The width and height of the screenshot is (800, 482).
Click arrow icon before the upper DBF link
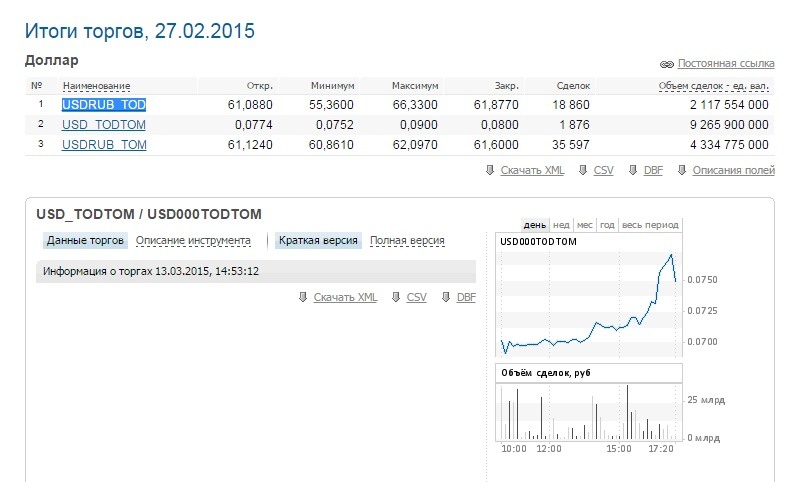[632, 170]
